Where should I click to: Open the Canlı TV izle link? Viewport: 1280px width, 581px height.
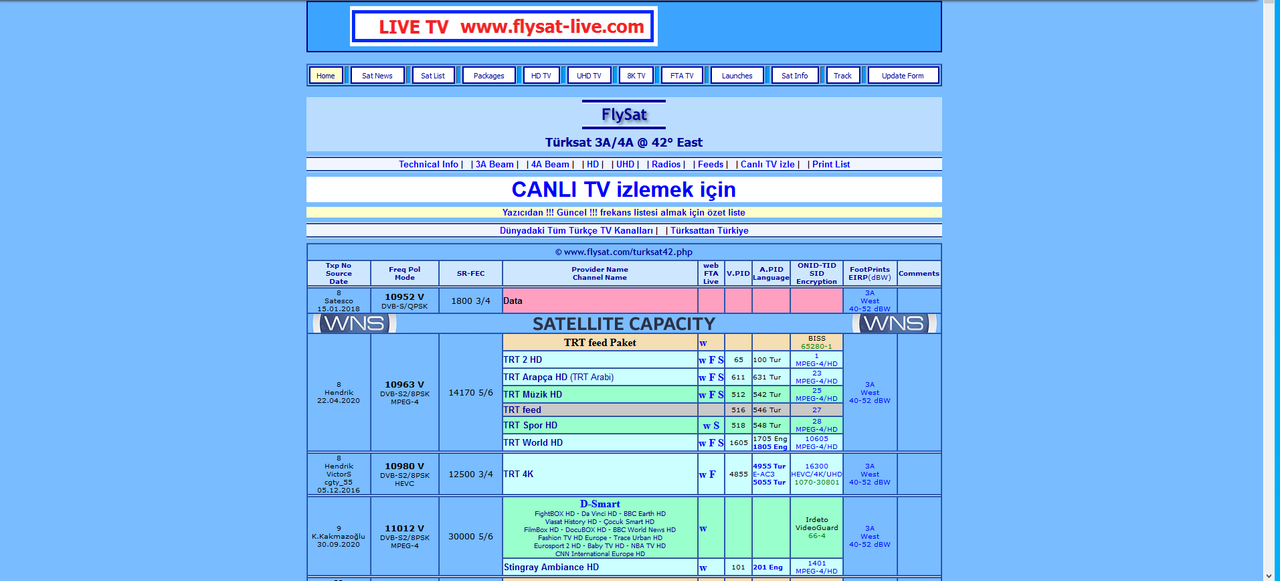point(767,164)
